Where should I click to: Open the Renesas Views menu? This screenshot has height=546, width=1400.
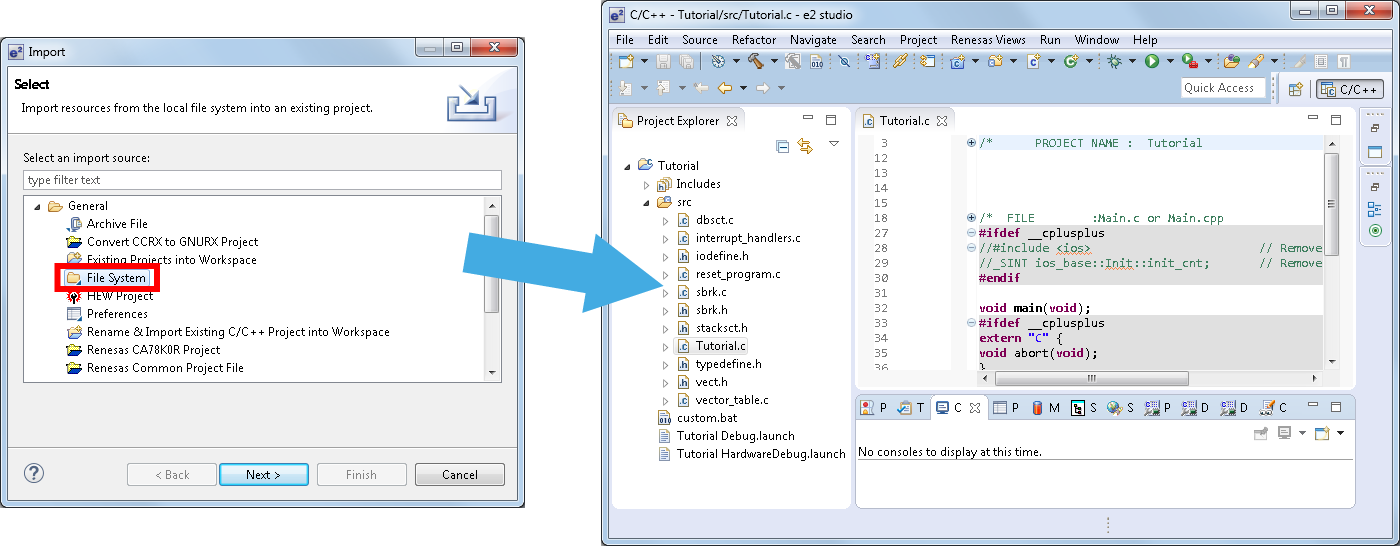988,40
